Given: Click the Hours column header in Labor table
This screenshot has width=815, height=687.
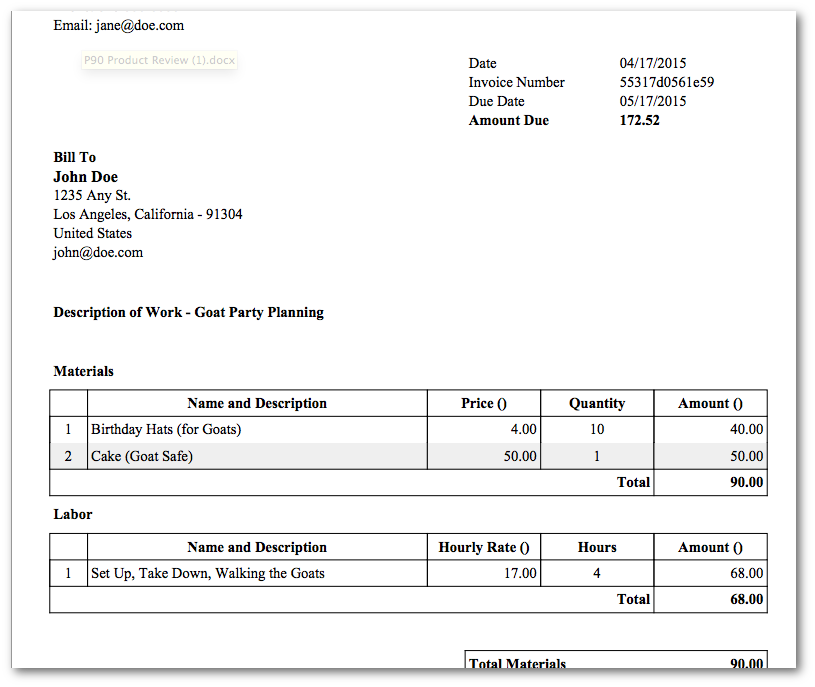Looking at the screenshot, I should click(x=596, y=547).
